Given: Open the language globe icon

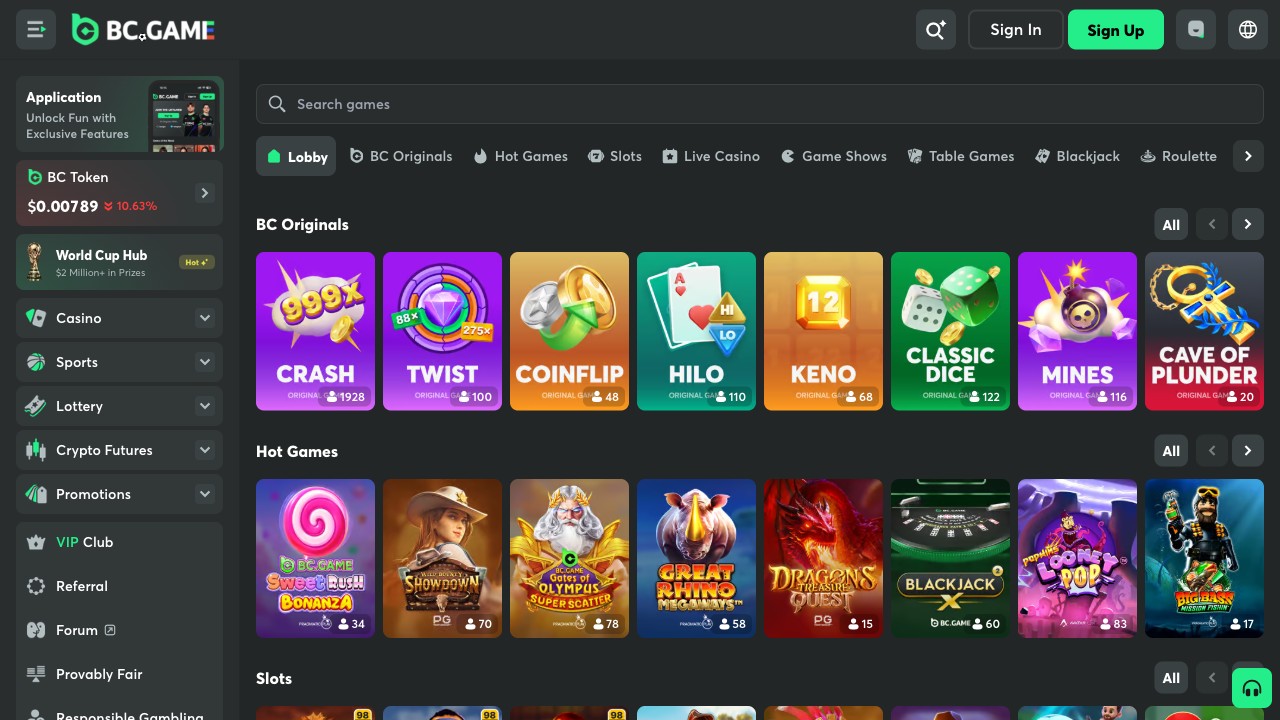Looking at the screenshot, I should tap(1248, 30).
